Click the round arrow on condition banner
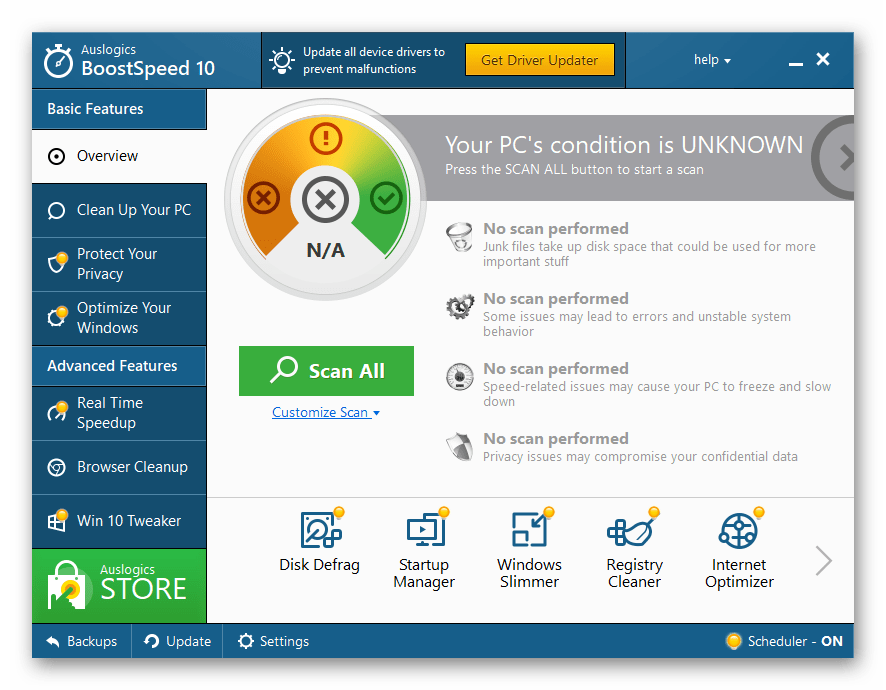This screenshot has width=886, height=690. point(835,158)
